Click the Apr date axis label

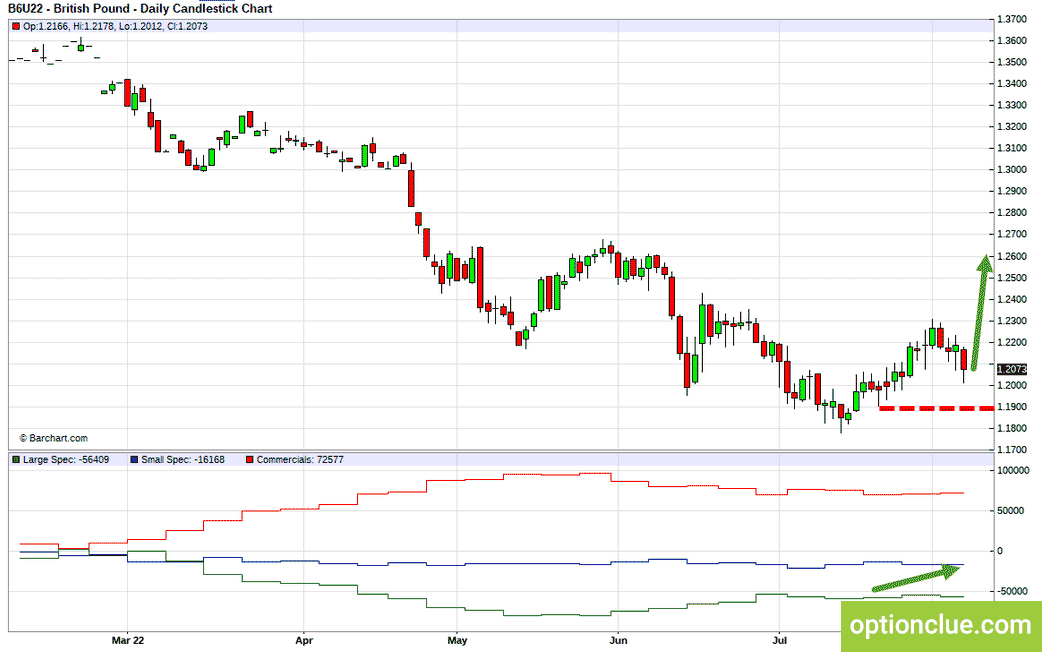[x=304, y=641]
